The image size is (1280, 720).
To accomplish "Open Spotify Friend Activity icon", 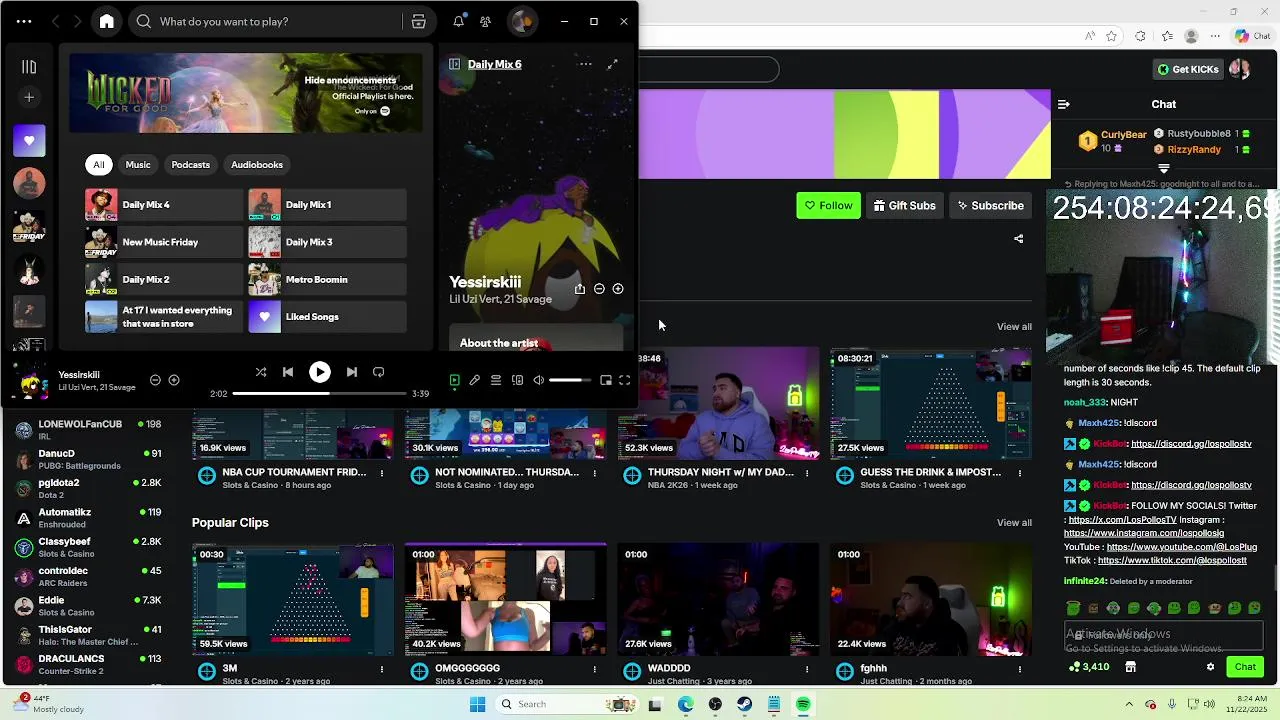I will coord(485,21).
